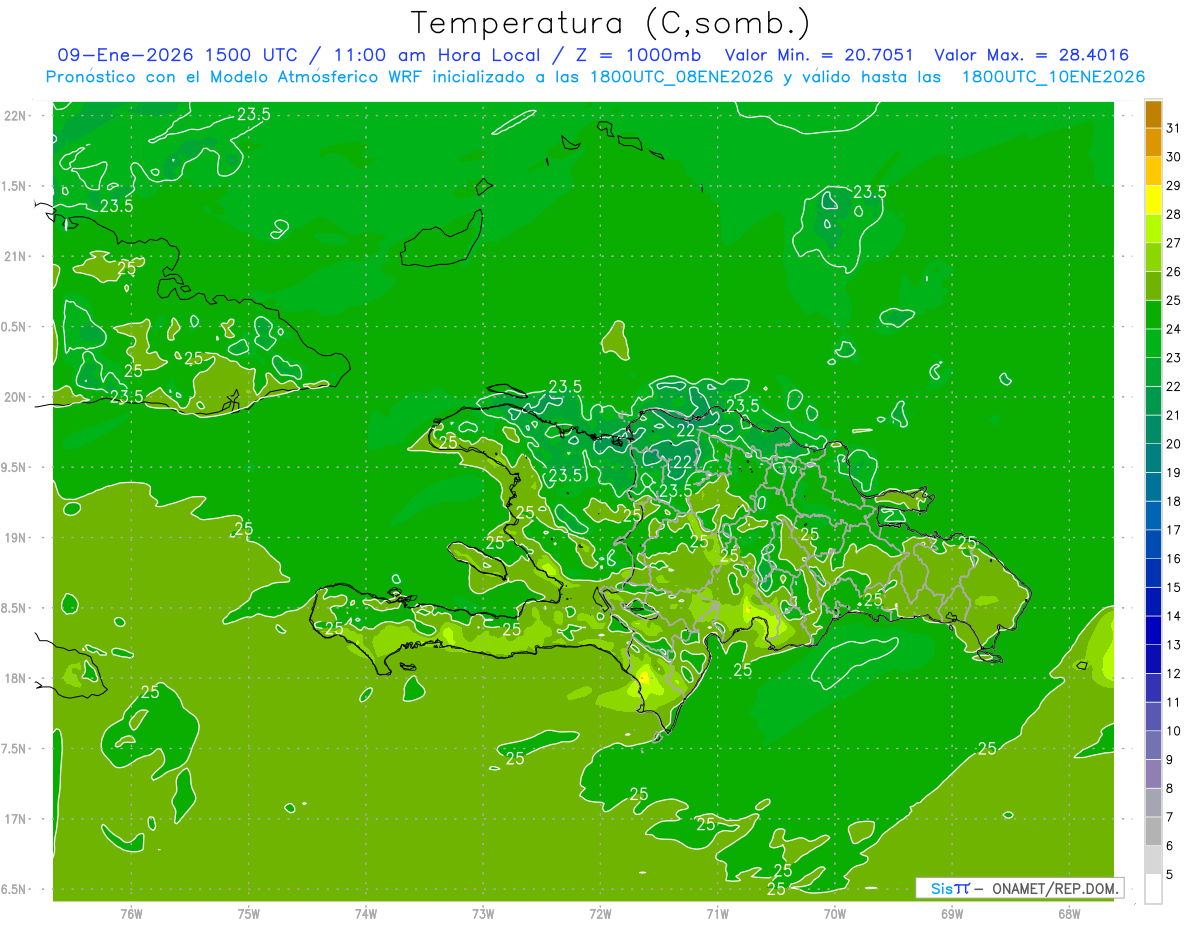Click the dark blue legend swatch between 13 and 14
1200x927 pixels.
pyautogui.click(x=1153, y=631)
